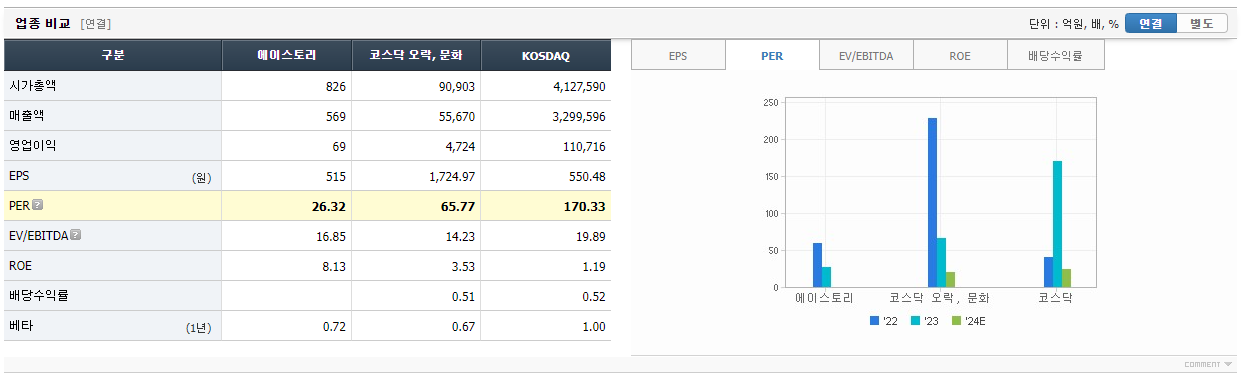
Task: Click the sector EPS value 1,724.97
Action: [451, 177]
